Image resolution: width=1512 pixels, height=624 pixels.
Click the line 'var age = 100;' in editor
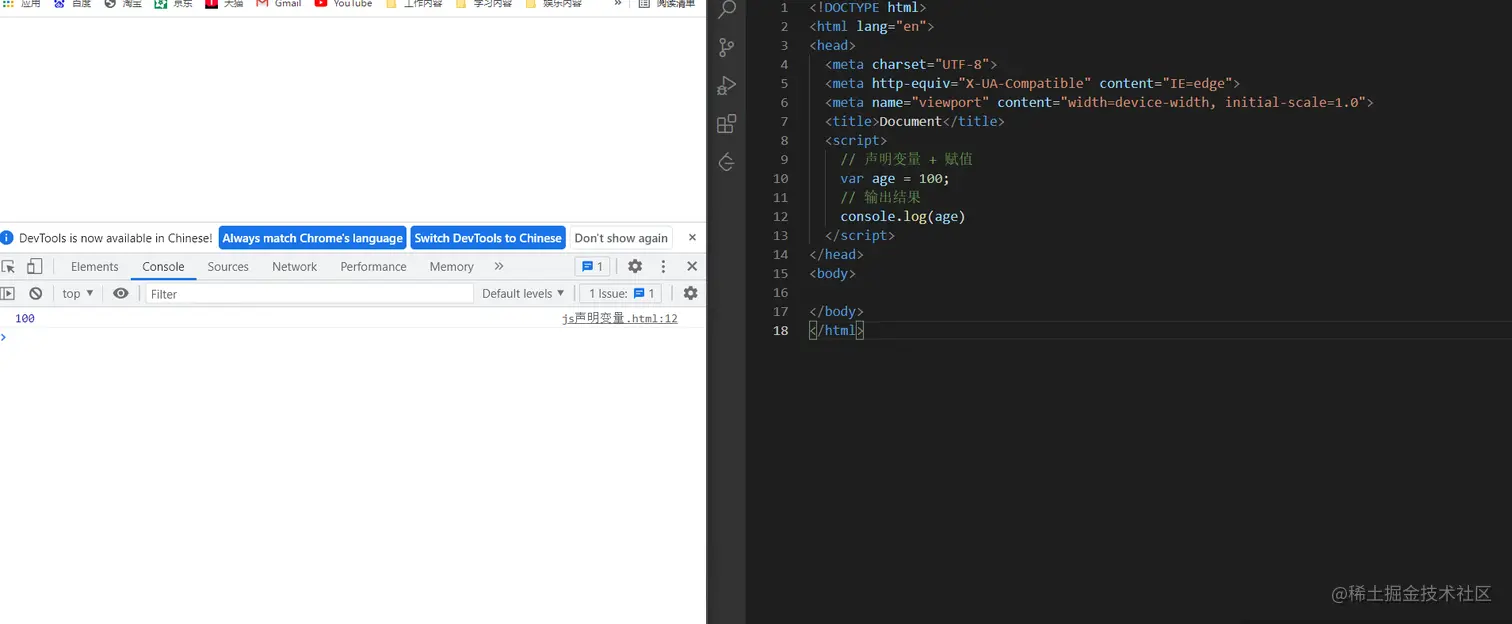click(x=895, y=178)
